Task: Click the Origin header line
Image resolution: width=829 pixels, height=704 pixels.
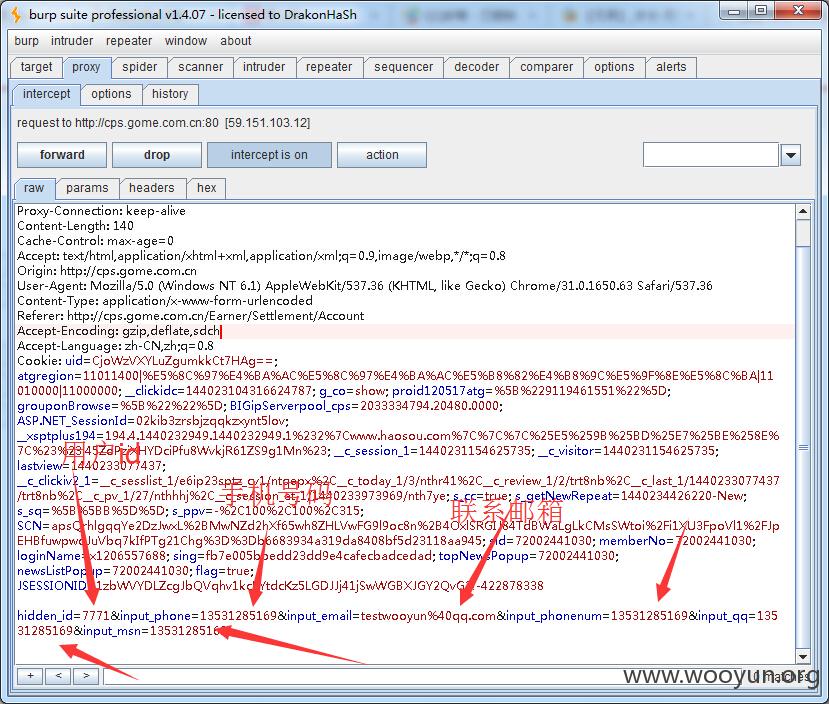Action: tap(107, 271)
